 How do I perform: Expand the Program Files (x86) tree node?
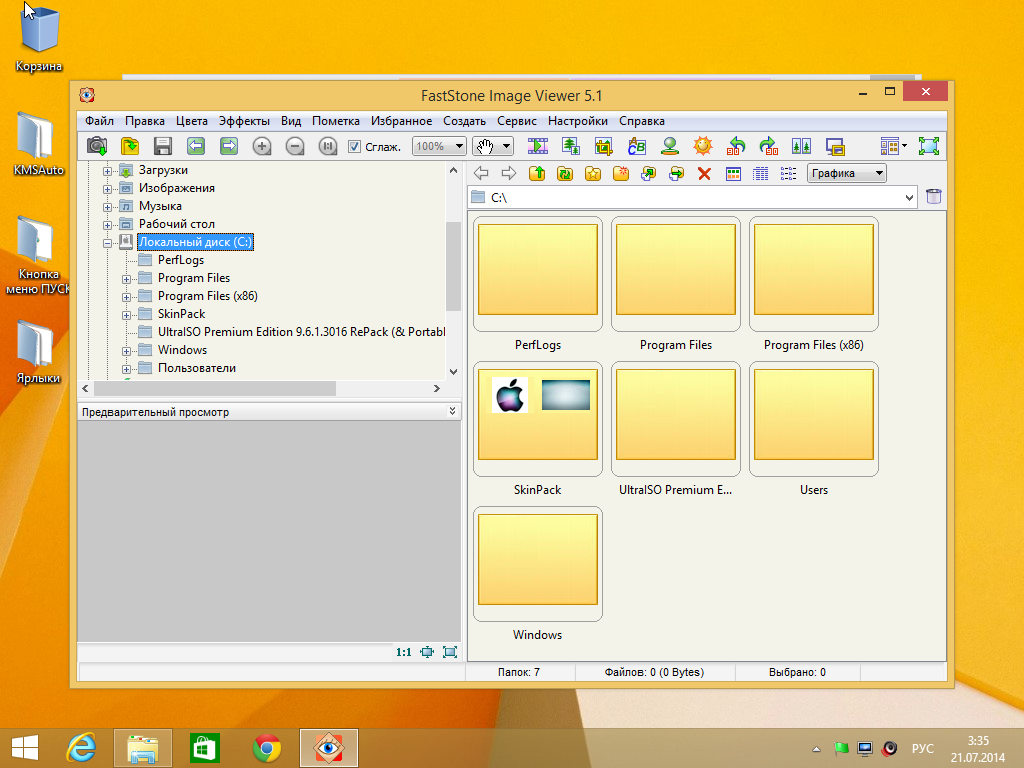[126, 297]
